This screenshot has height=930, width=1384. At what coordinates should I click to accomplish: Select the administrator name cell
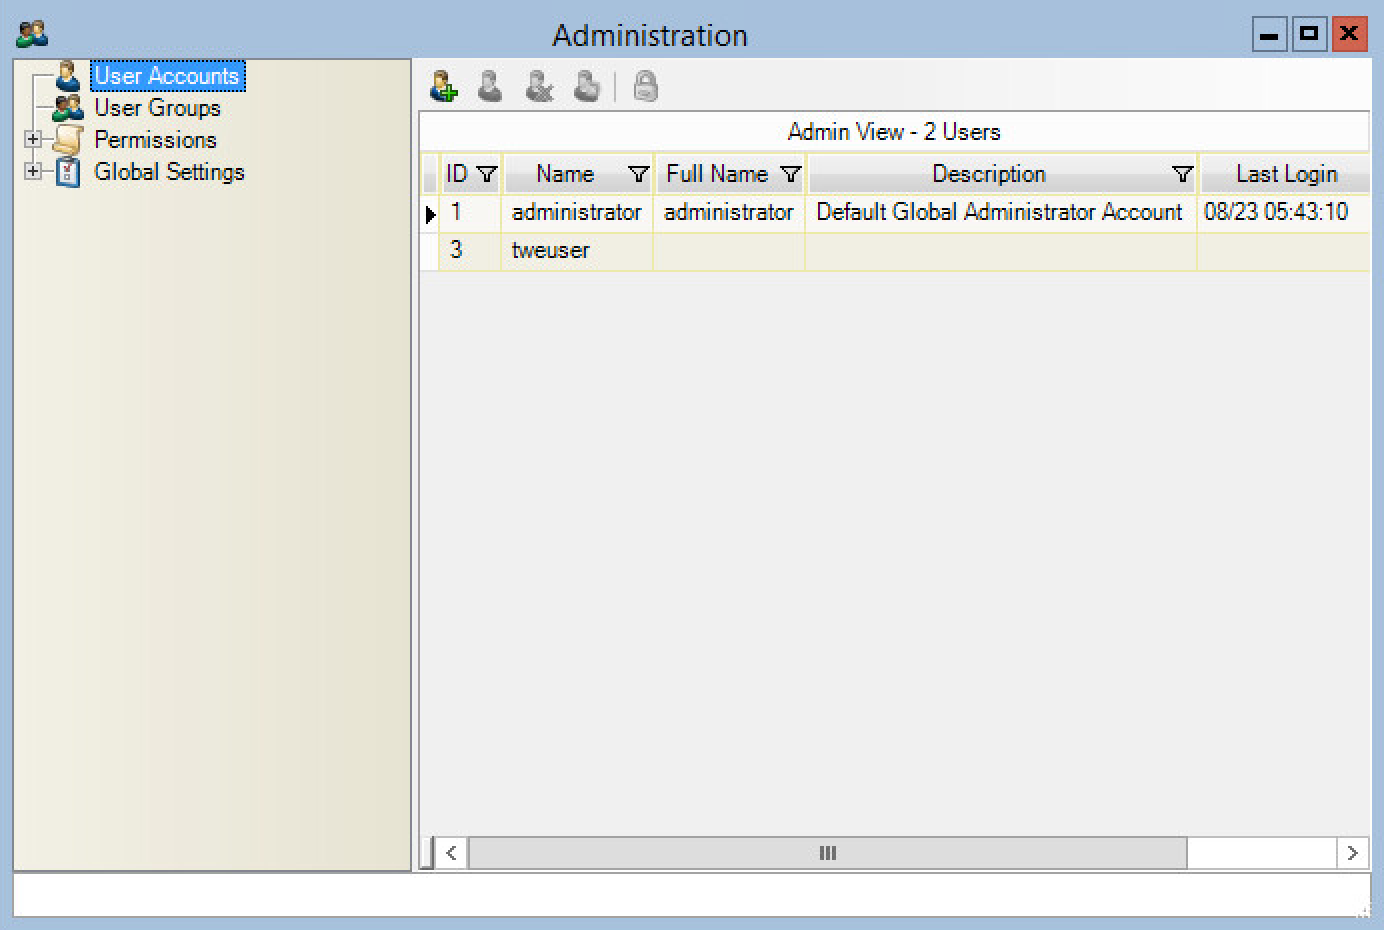pyautogui.click(x=576, y=212)
